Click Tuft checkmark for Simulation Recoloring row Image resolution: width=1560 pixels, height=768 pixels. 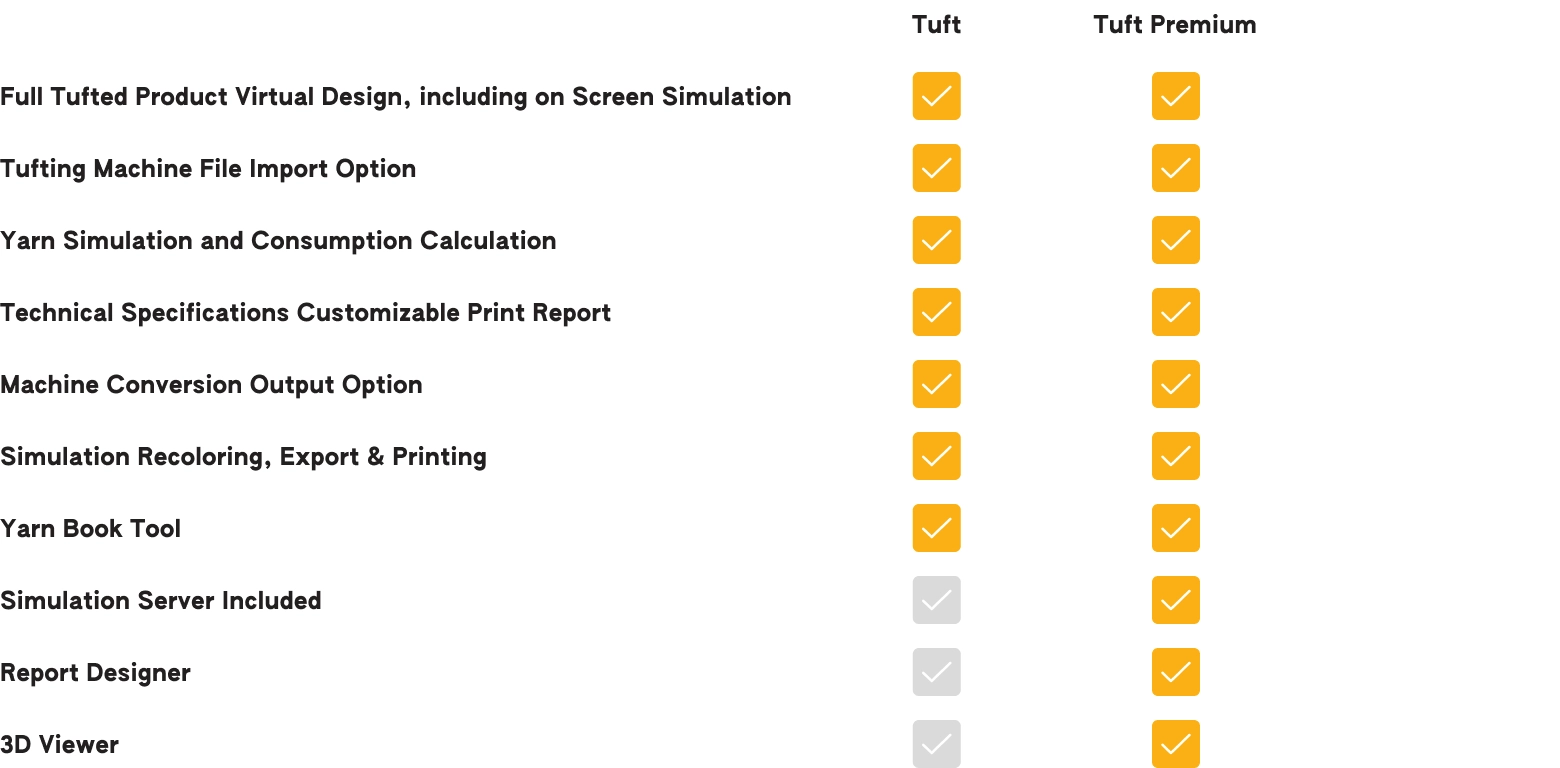(x=936, y=456)
